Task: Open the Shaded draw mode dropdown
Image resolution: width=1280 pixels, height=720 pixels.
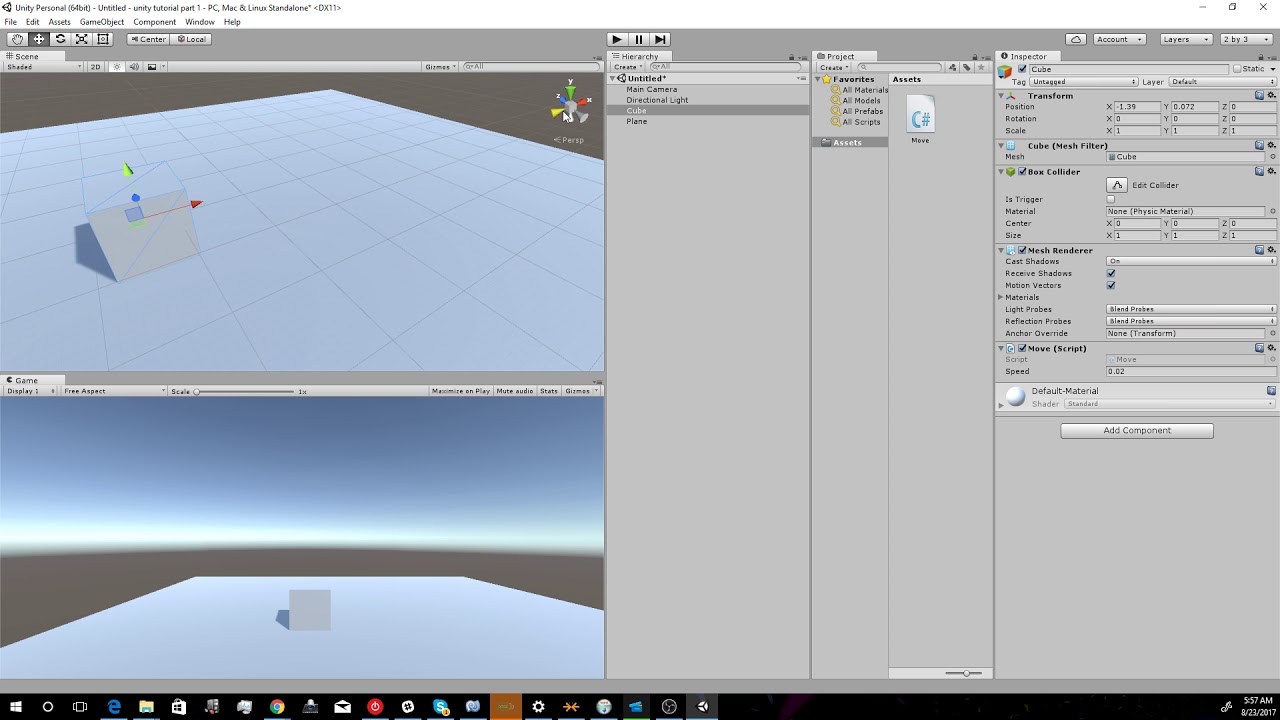Action: tap(44, 67)
